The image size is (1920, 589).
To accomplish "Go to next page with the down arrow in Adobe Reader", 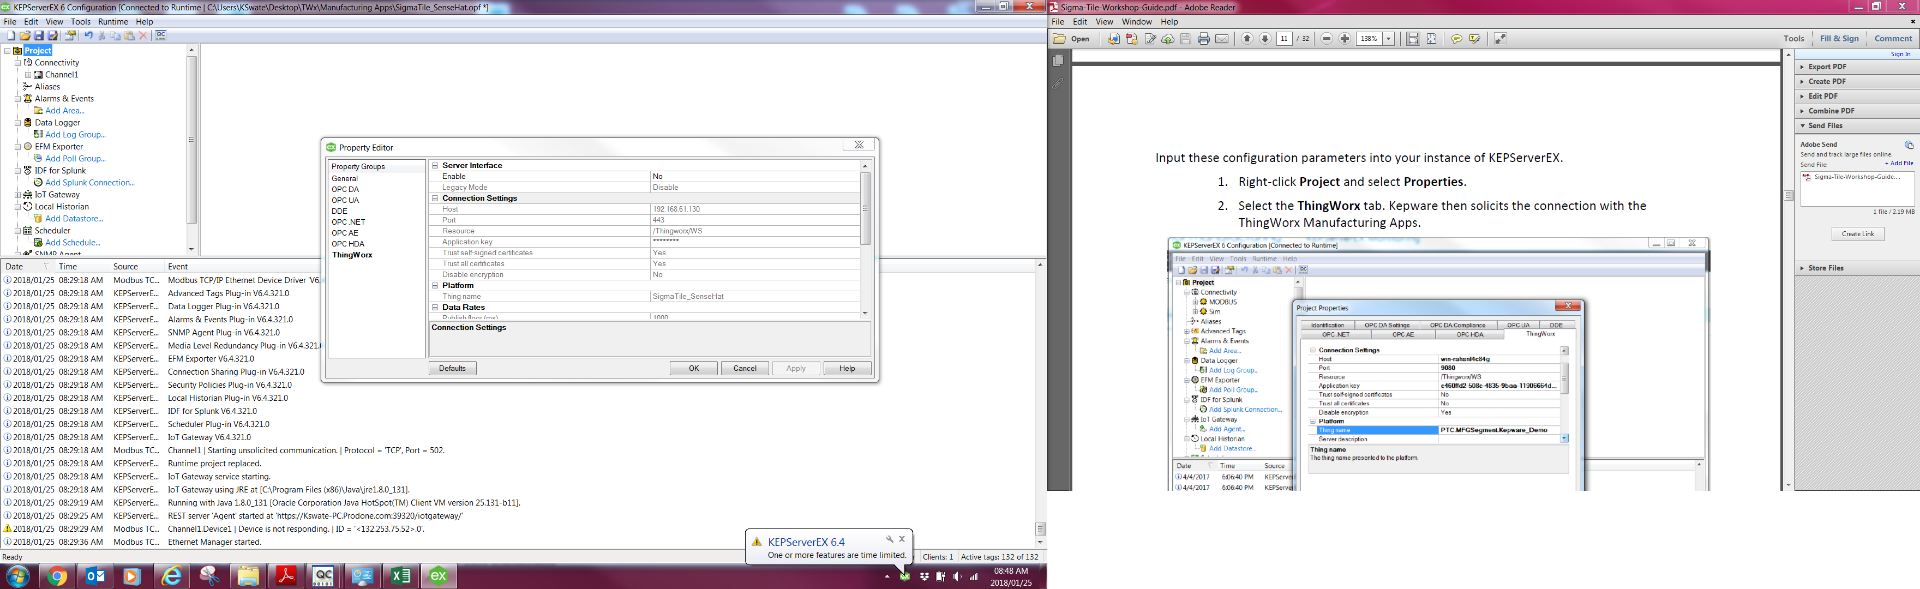I will [1265, 39].
